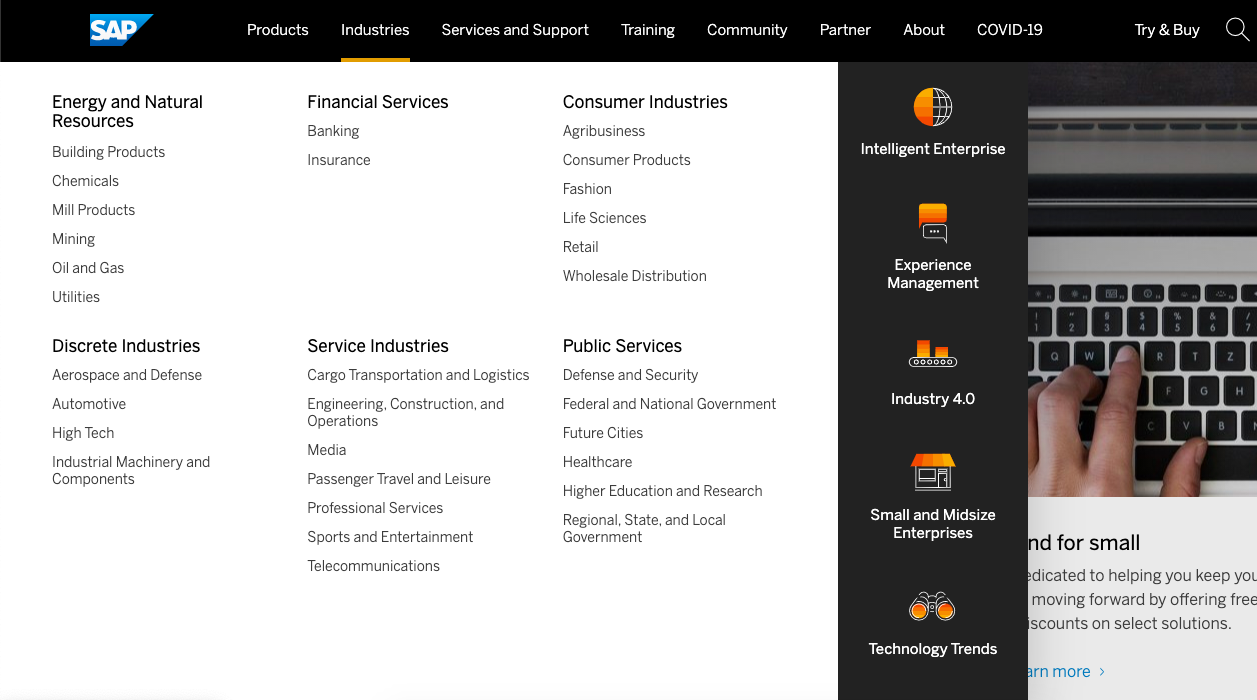Open Engineering, Construction, and Operations
This screenshot has height=700, width=1257.
point(406,412)
